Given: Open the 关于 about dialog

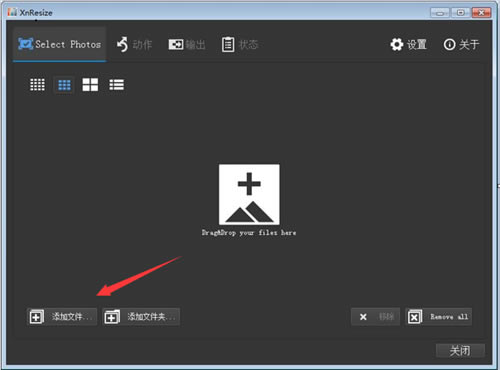Looking at the screenshot, I should pos(461,44).
